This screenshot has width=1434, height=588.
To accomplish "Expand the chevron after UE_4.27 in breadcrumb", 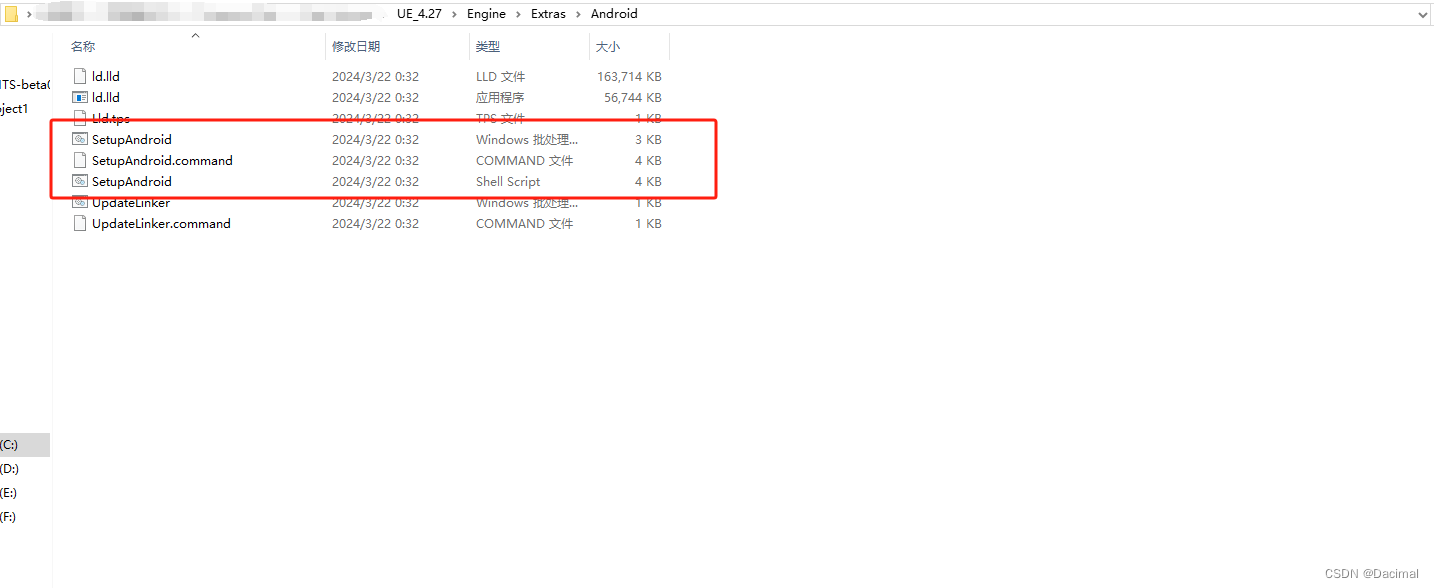I will 454,14.
